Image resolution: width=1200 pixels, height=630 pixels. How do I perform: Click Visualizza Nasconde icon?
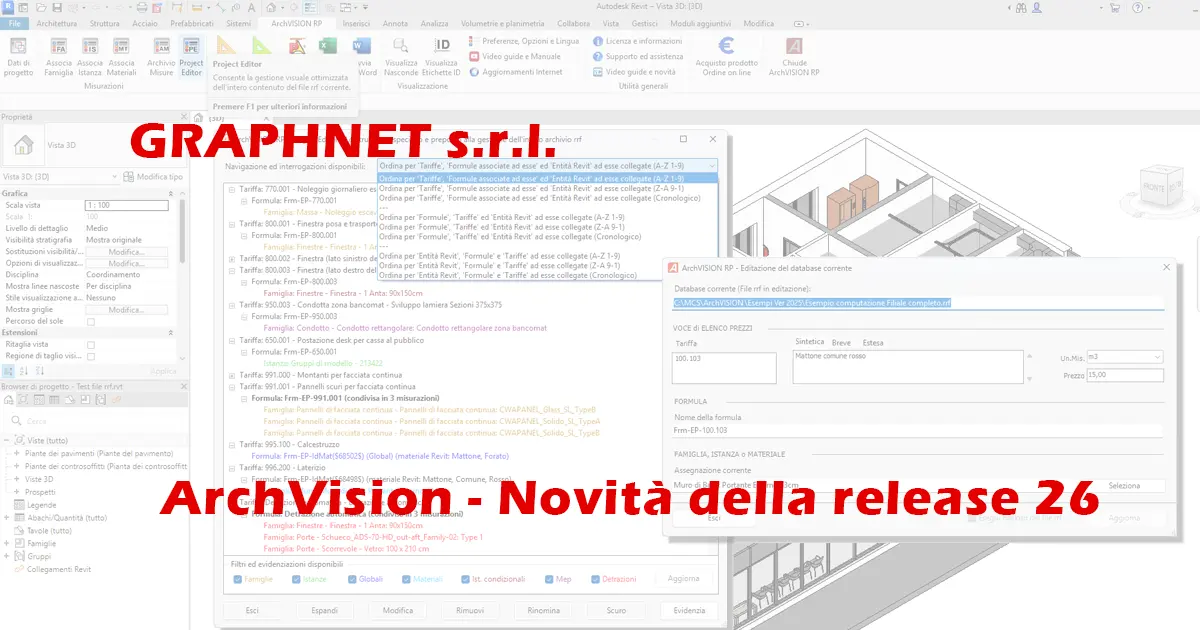click(401, 46)
